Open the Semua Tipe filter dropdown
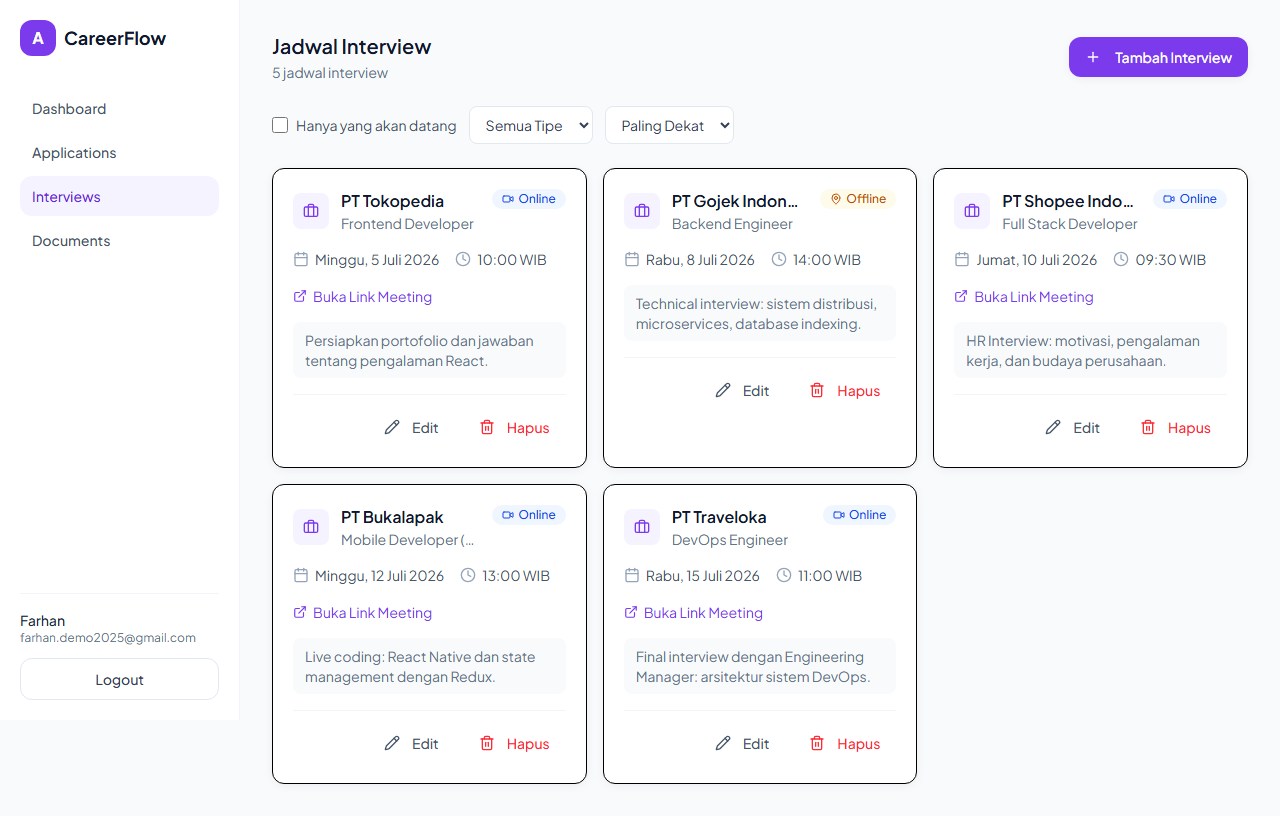This screenshot has width=1280, height=816. (531, 125)
